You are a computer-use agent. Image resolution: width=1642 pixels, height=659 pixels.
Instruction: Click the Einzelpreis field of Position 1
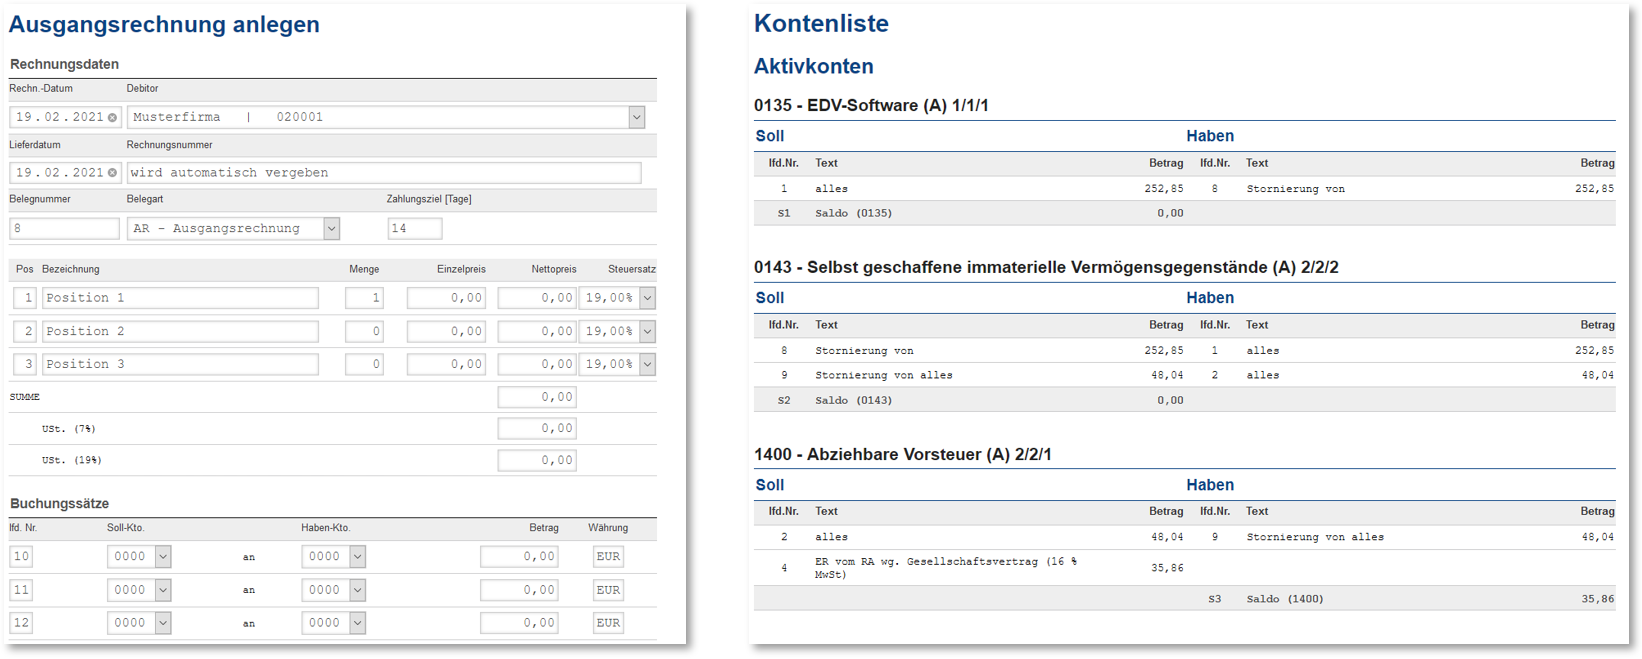[x=447, y=298]
